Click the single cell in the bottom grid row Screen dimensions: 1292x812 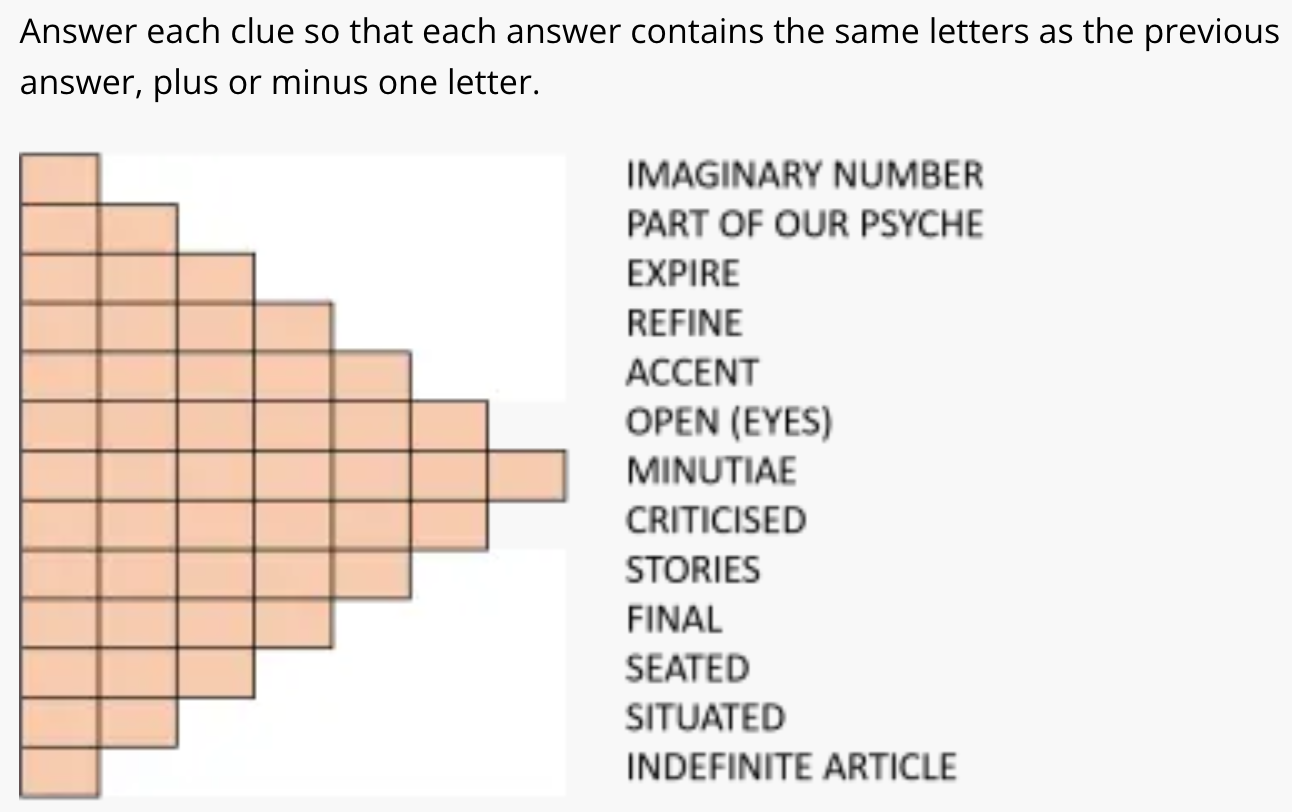(59, 772)
